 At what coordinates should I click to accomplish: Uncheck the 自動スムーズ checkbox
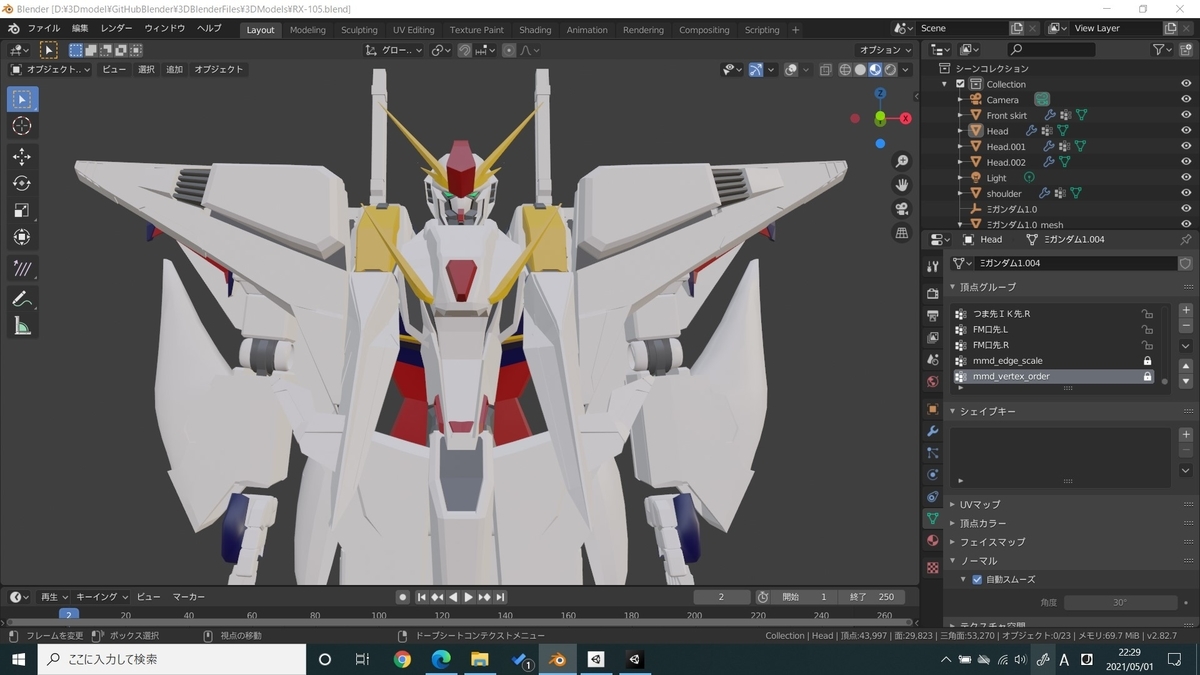coord(977,580)
